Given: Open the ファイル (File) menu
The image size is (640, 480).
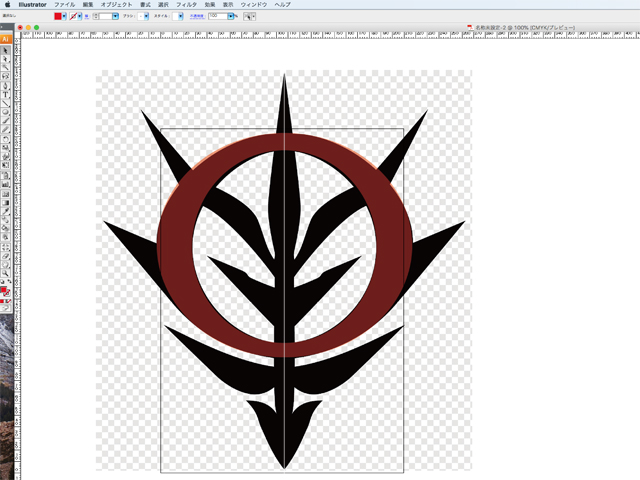Looking at the screenshot, I should (x=64, y=4).
